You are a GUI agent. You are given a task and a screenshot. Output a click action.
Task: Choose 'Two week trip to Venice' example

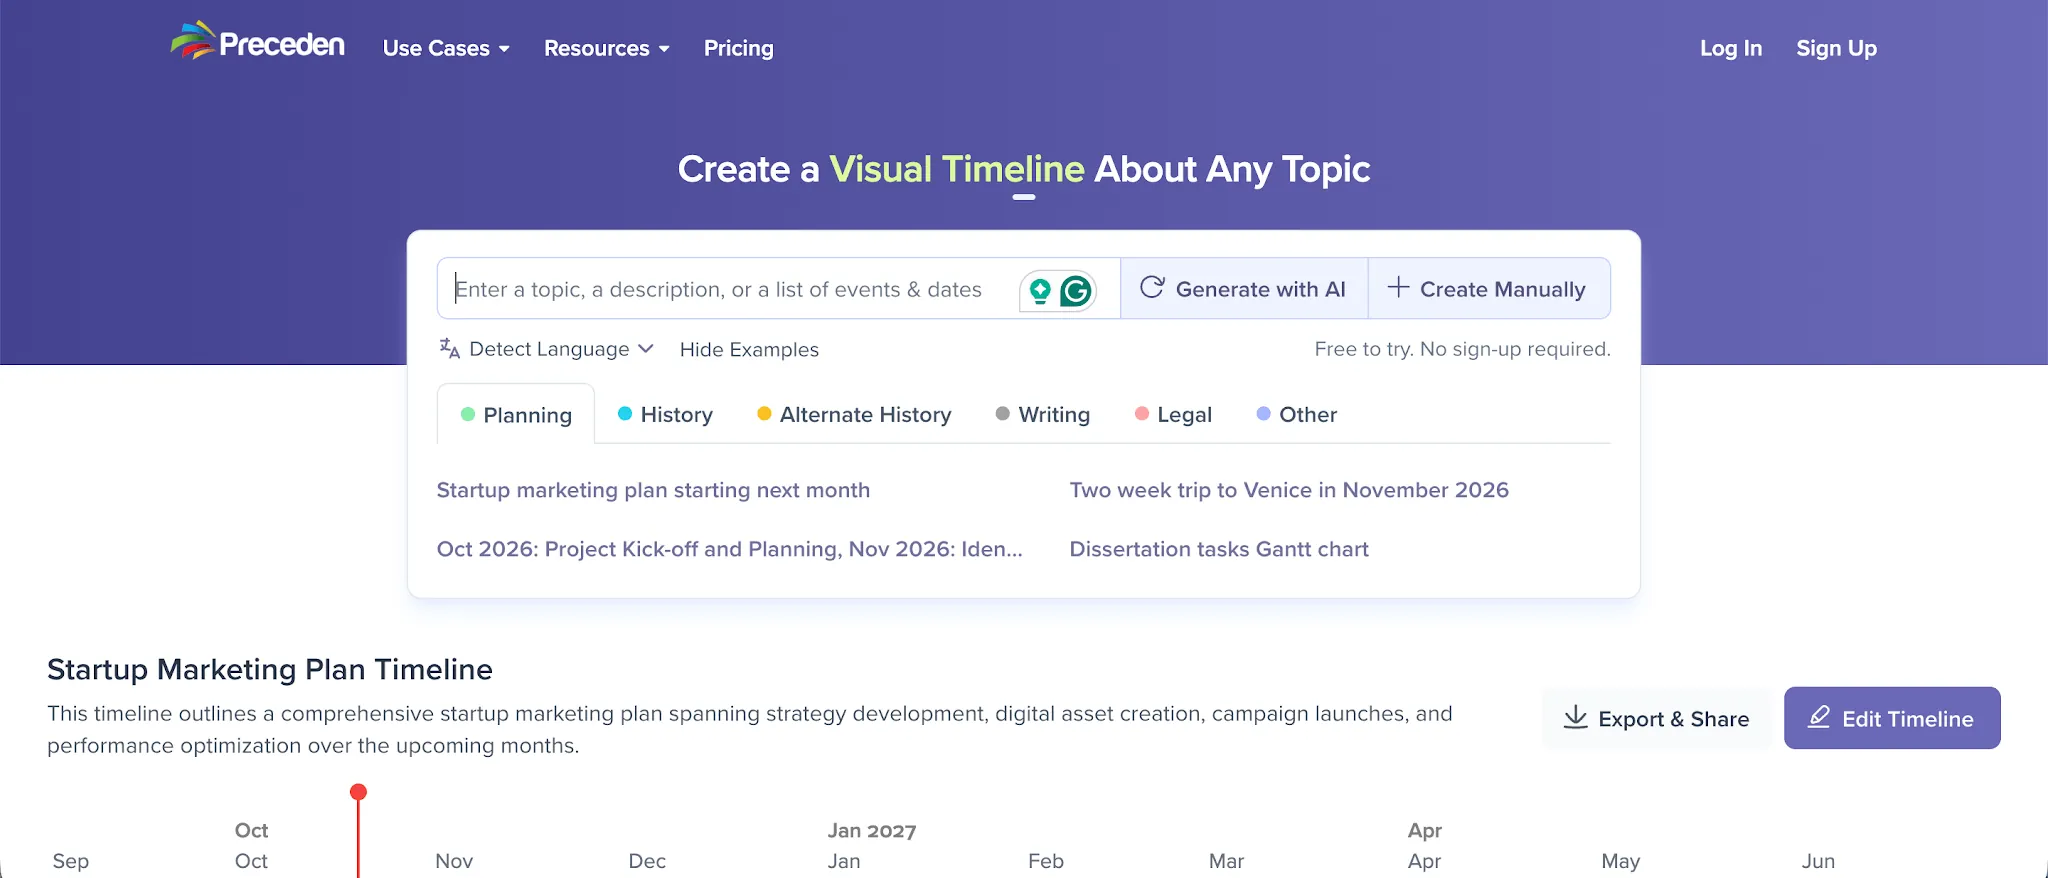tap(1289, 490)
